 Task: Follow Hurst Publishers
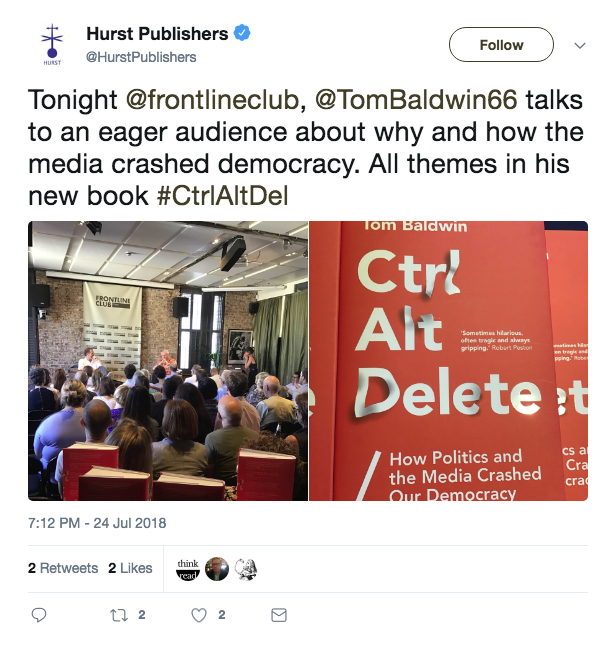click(501, 45)
